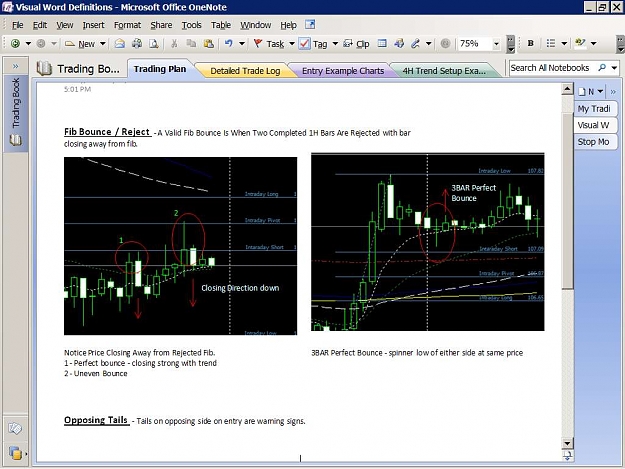Click the Clip screen clipping button
The height and width of the screenshot is (469, 625).
click(356, 44)
